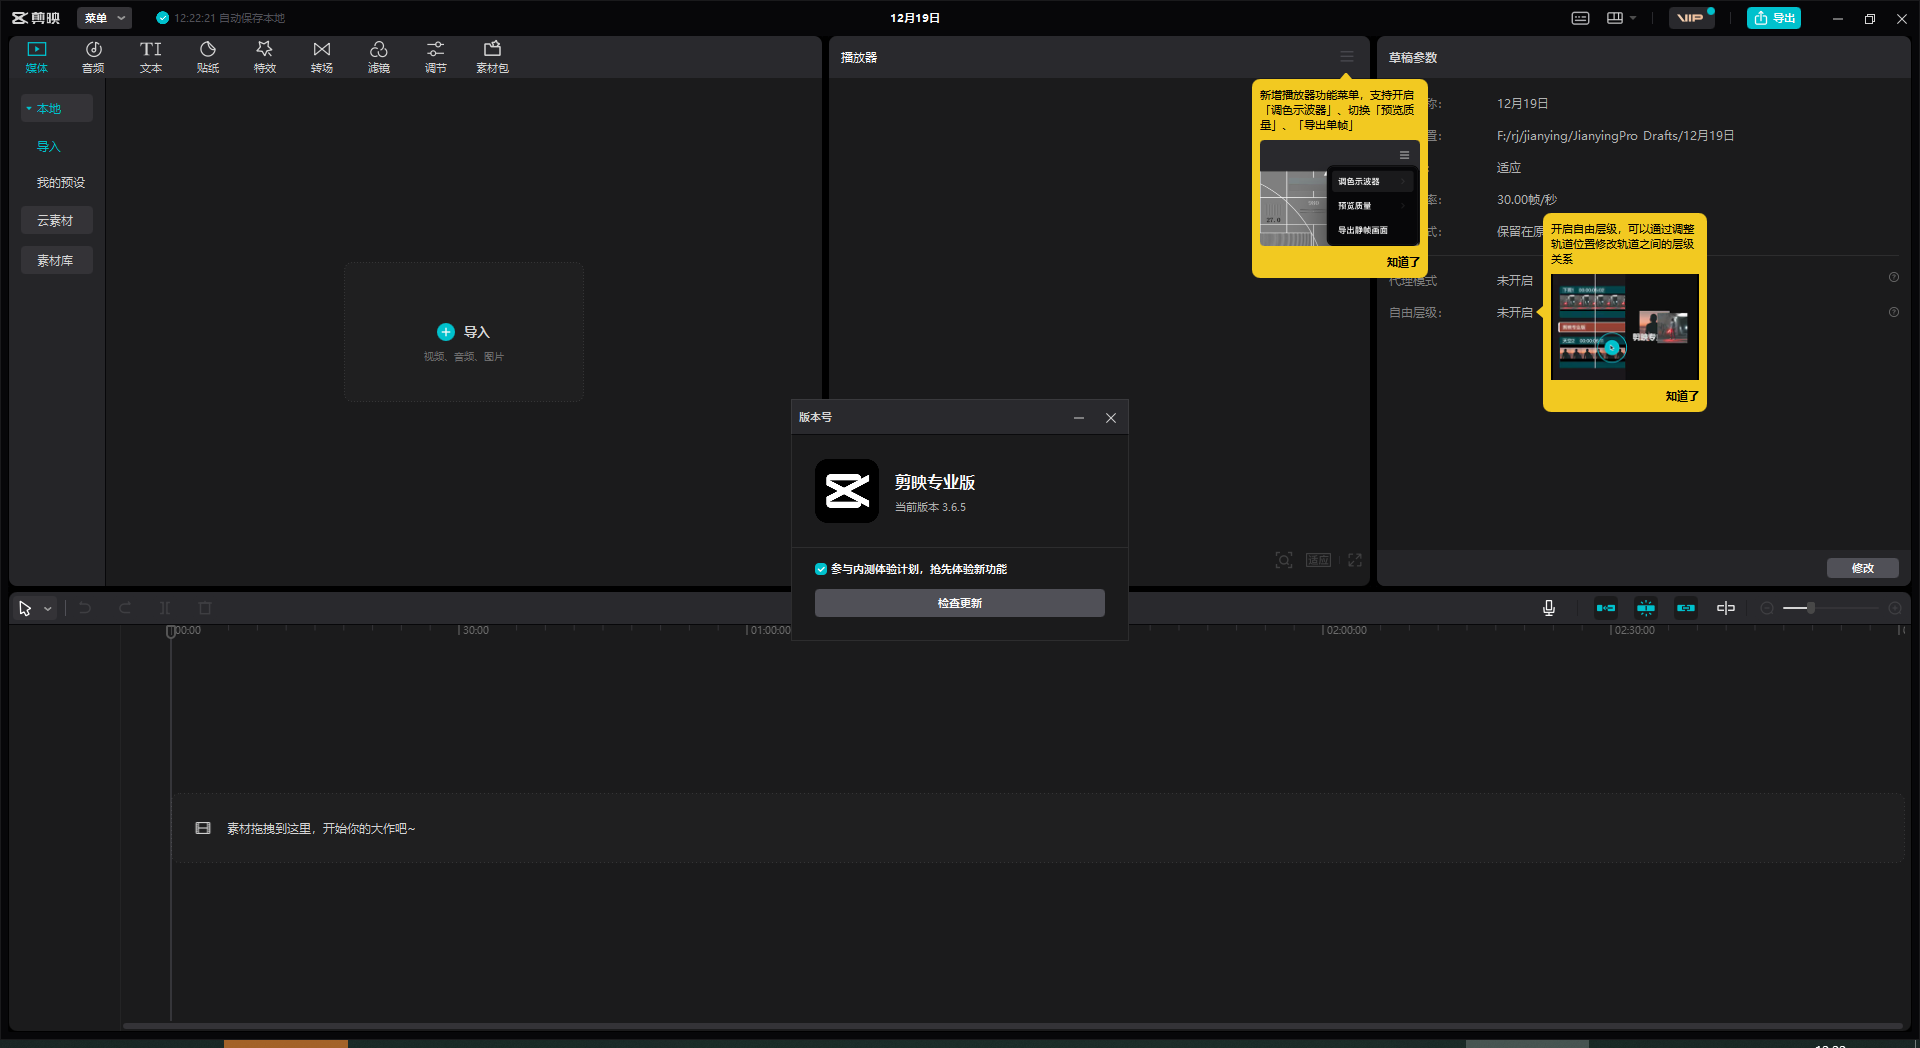Click the redo icon in the timeline toolbar

pyautogui.click(x=125, y=608)
